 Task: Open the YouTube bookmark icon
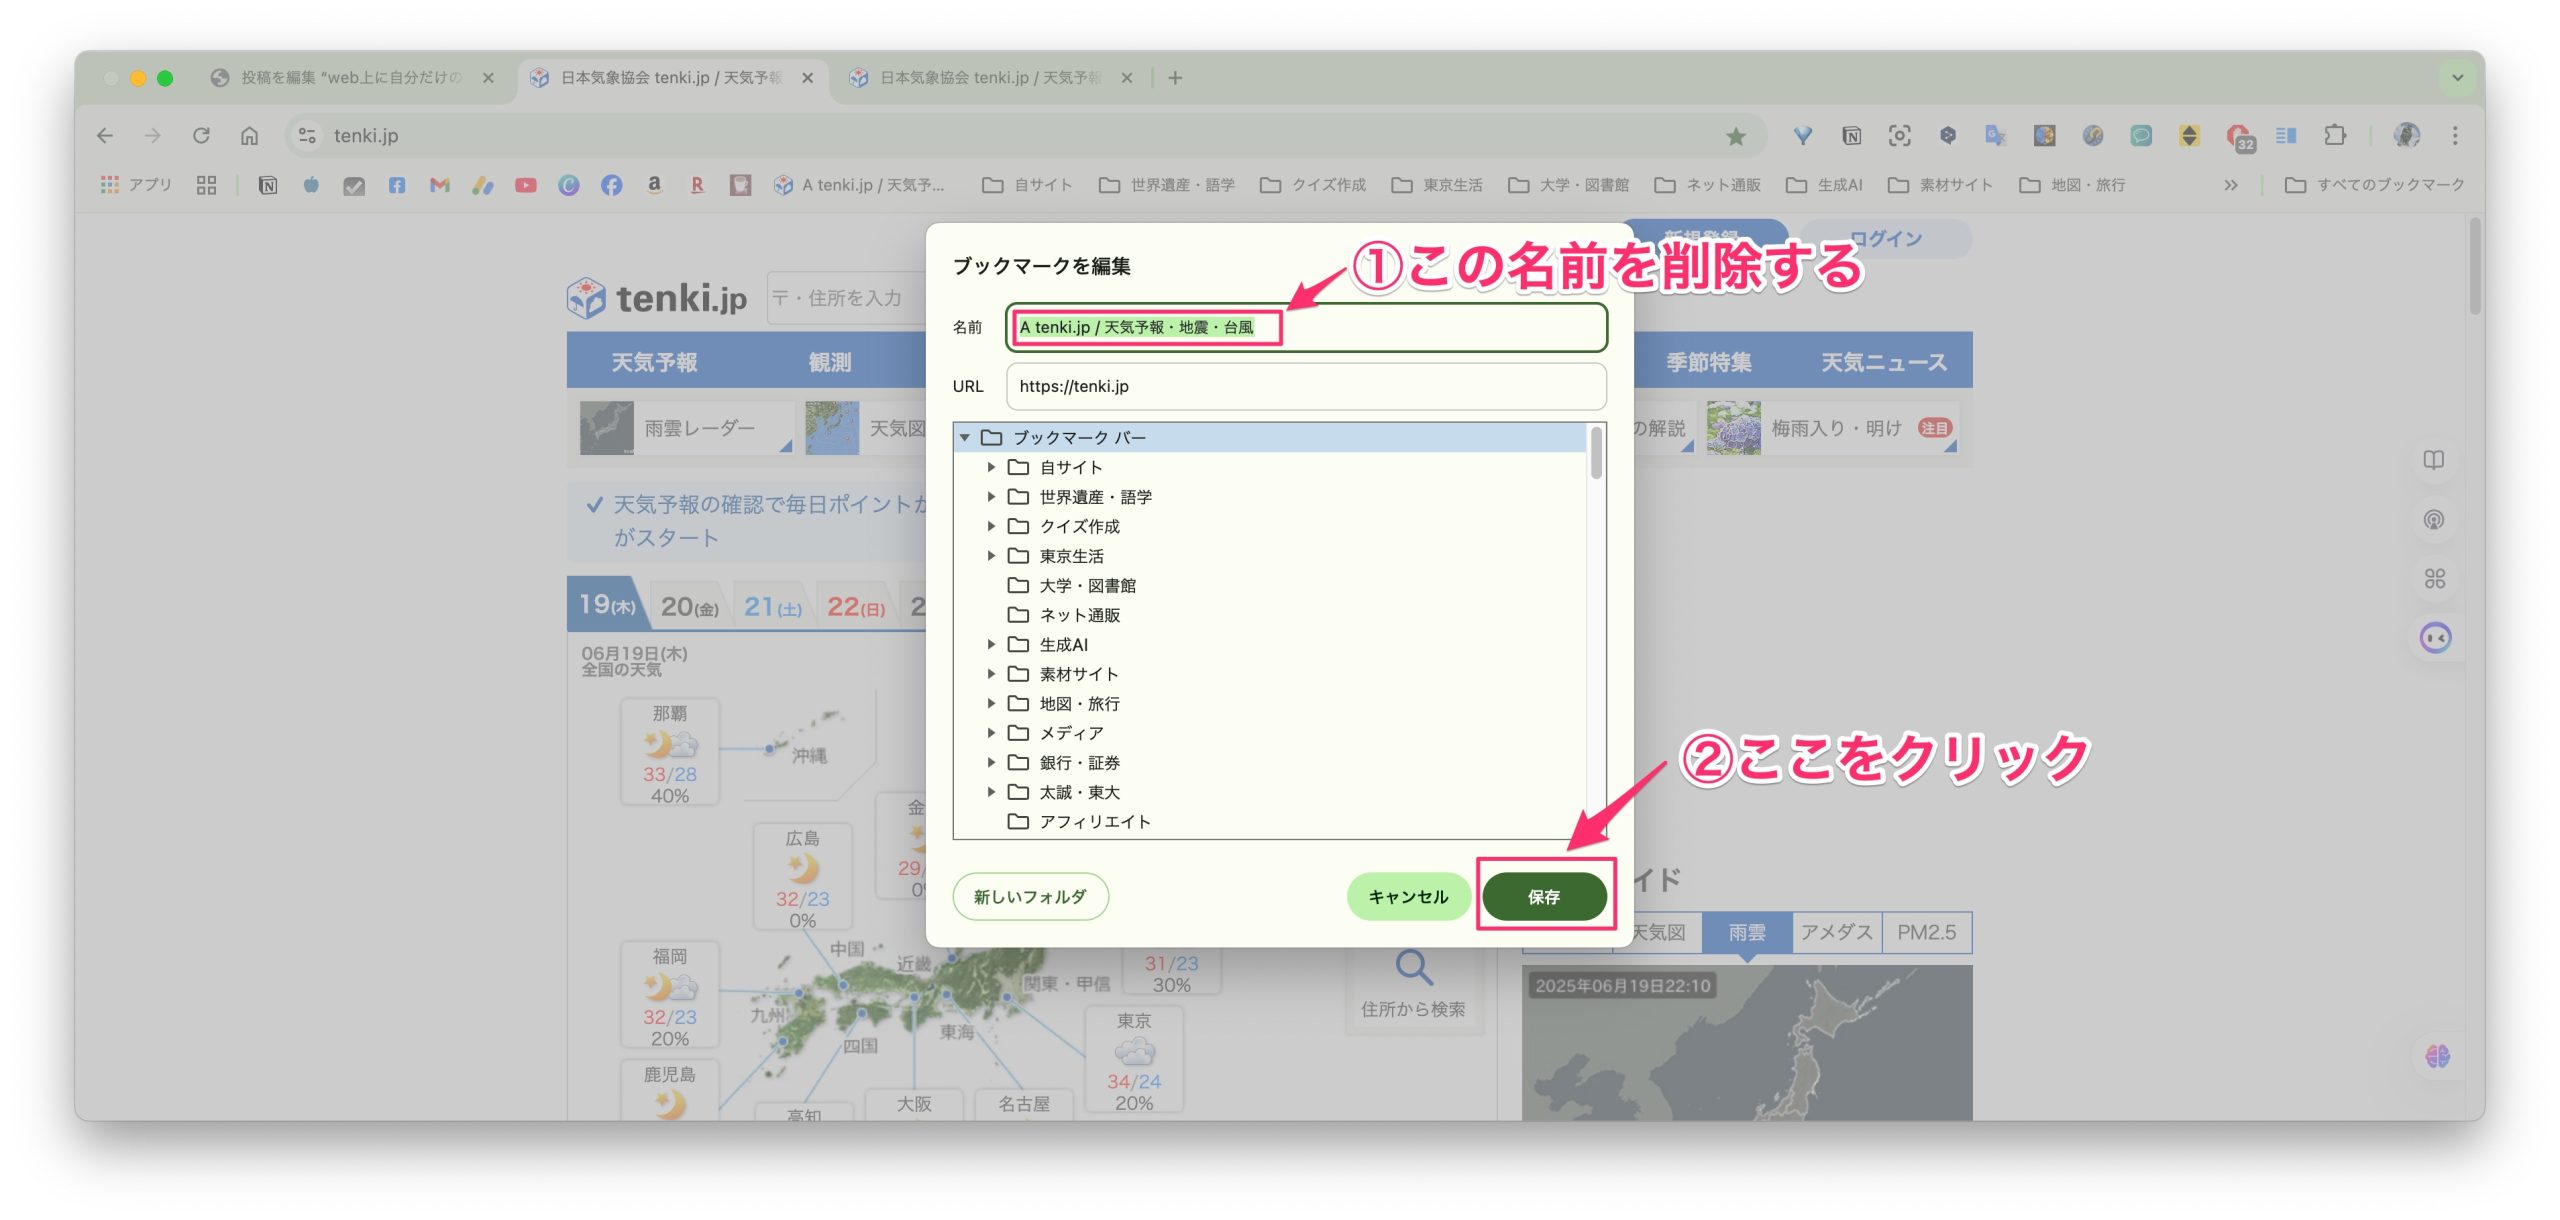point(525,185)
